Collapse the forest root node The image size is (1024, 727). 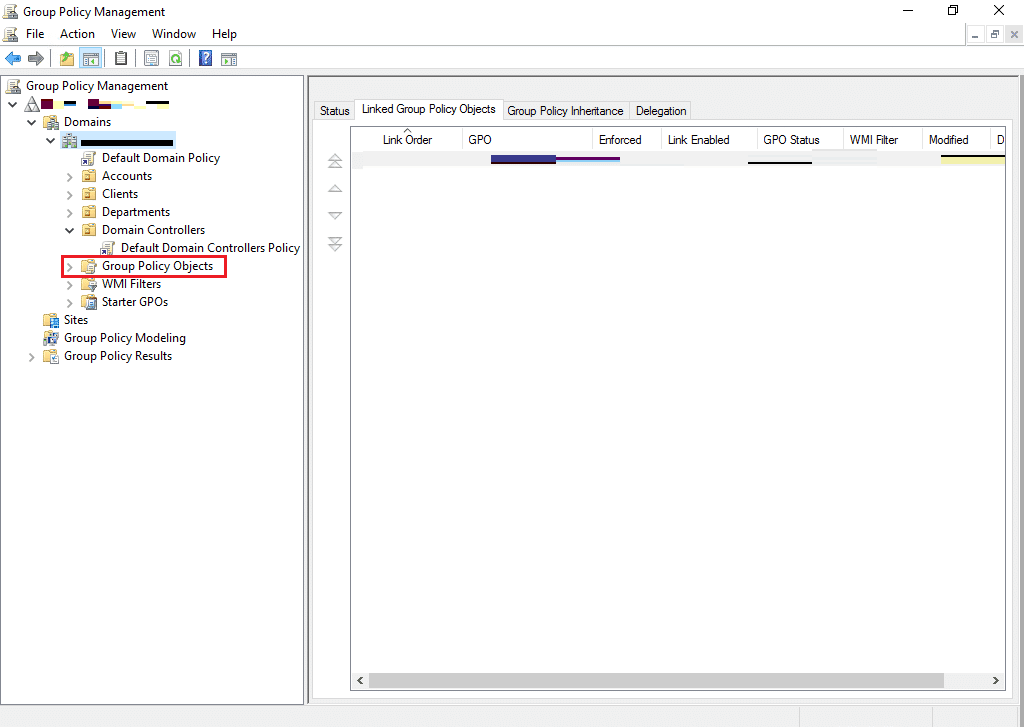pyautogui.click(x=12, y=104)
